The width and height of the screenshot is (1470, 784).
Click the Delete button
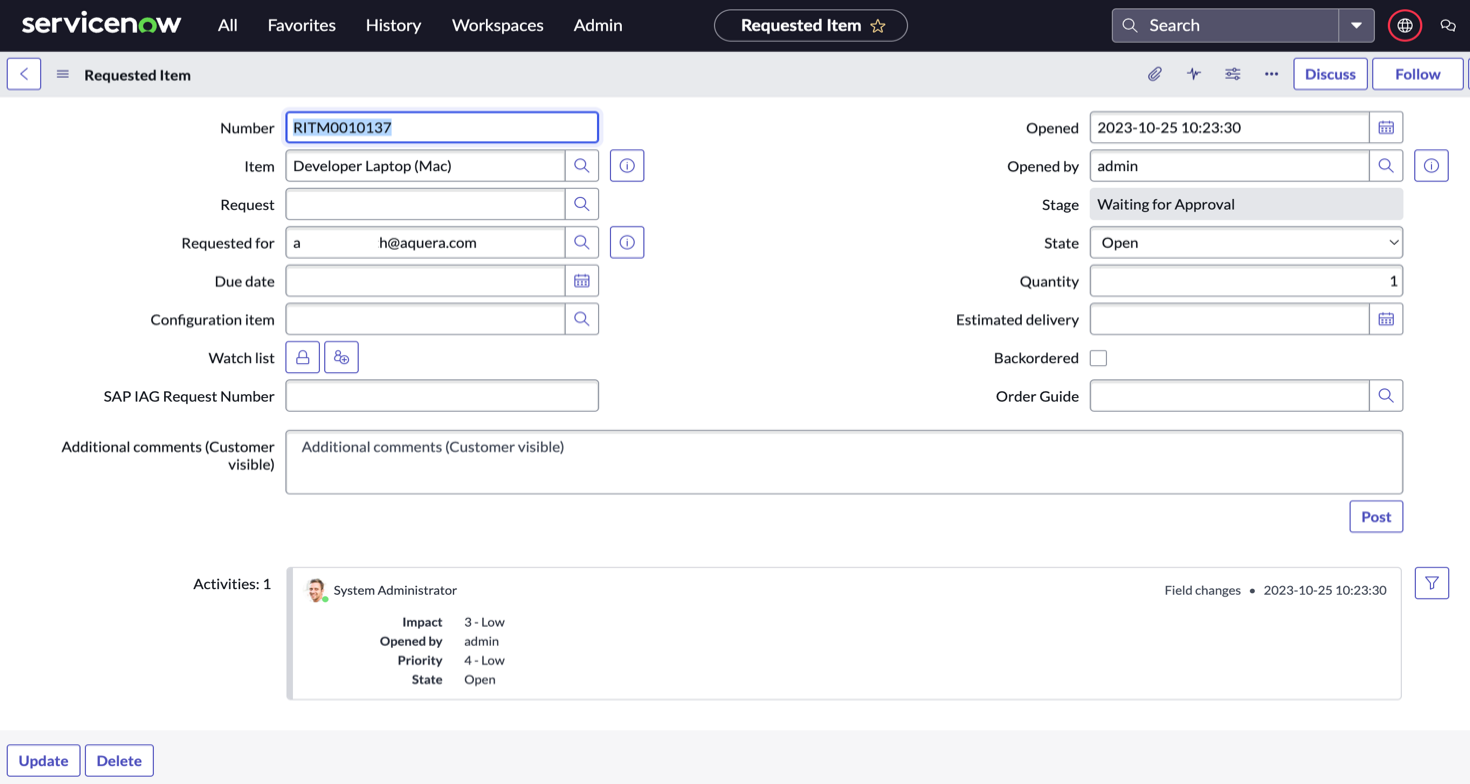(x=119, y=761)
